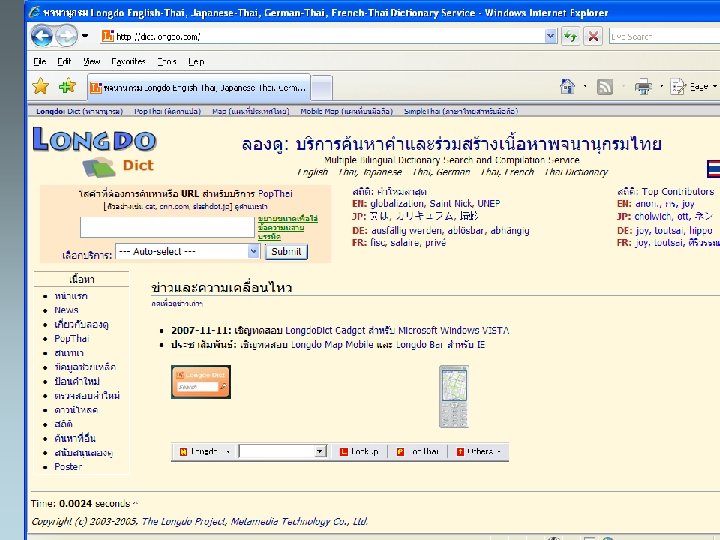Expand the Home button dropdown arrow

(585, 86)
